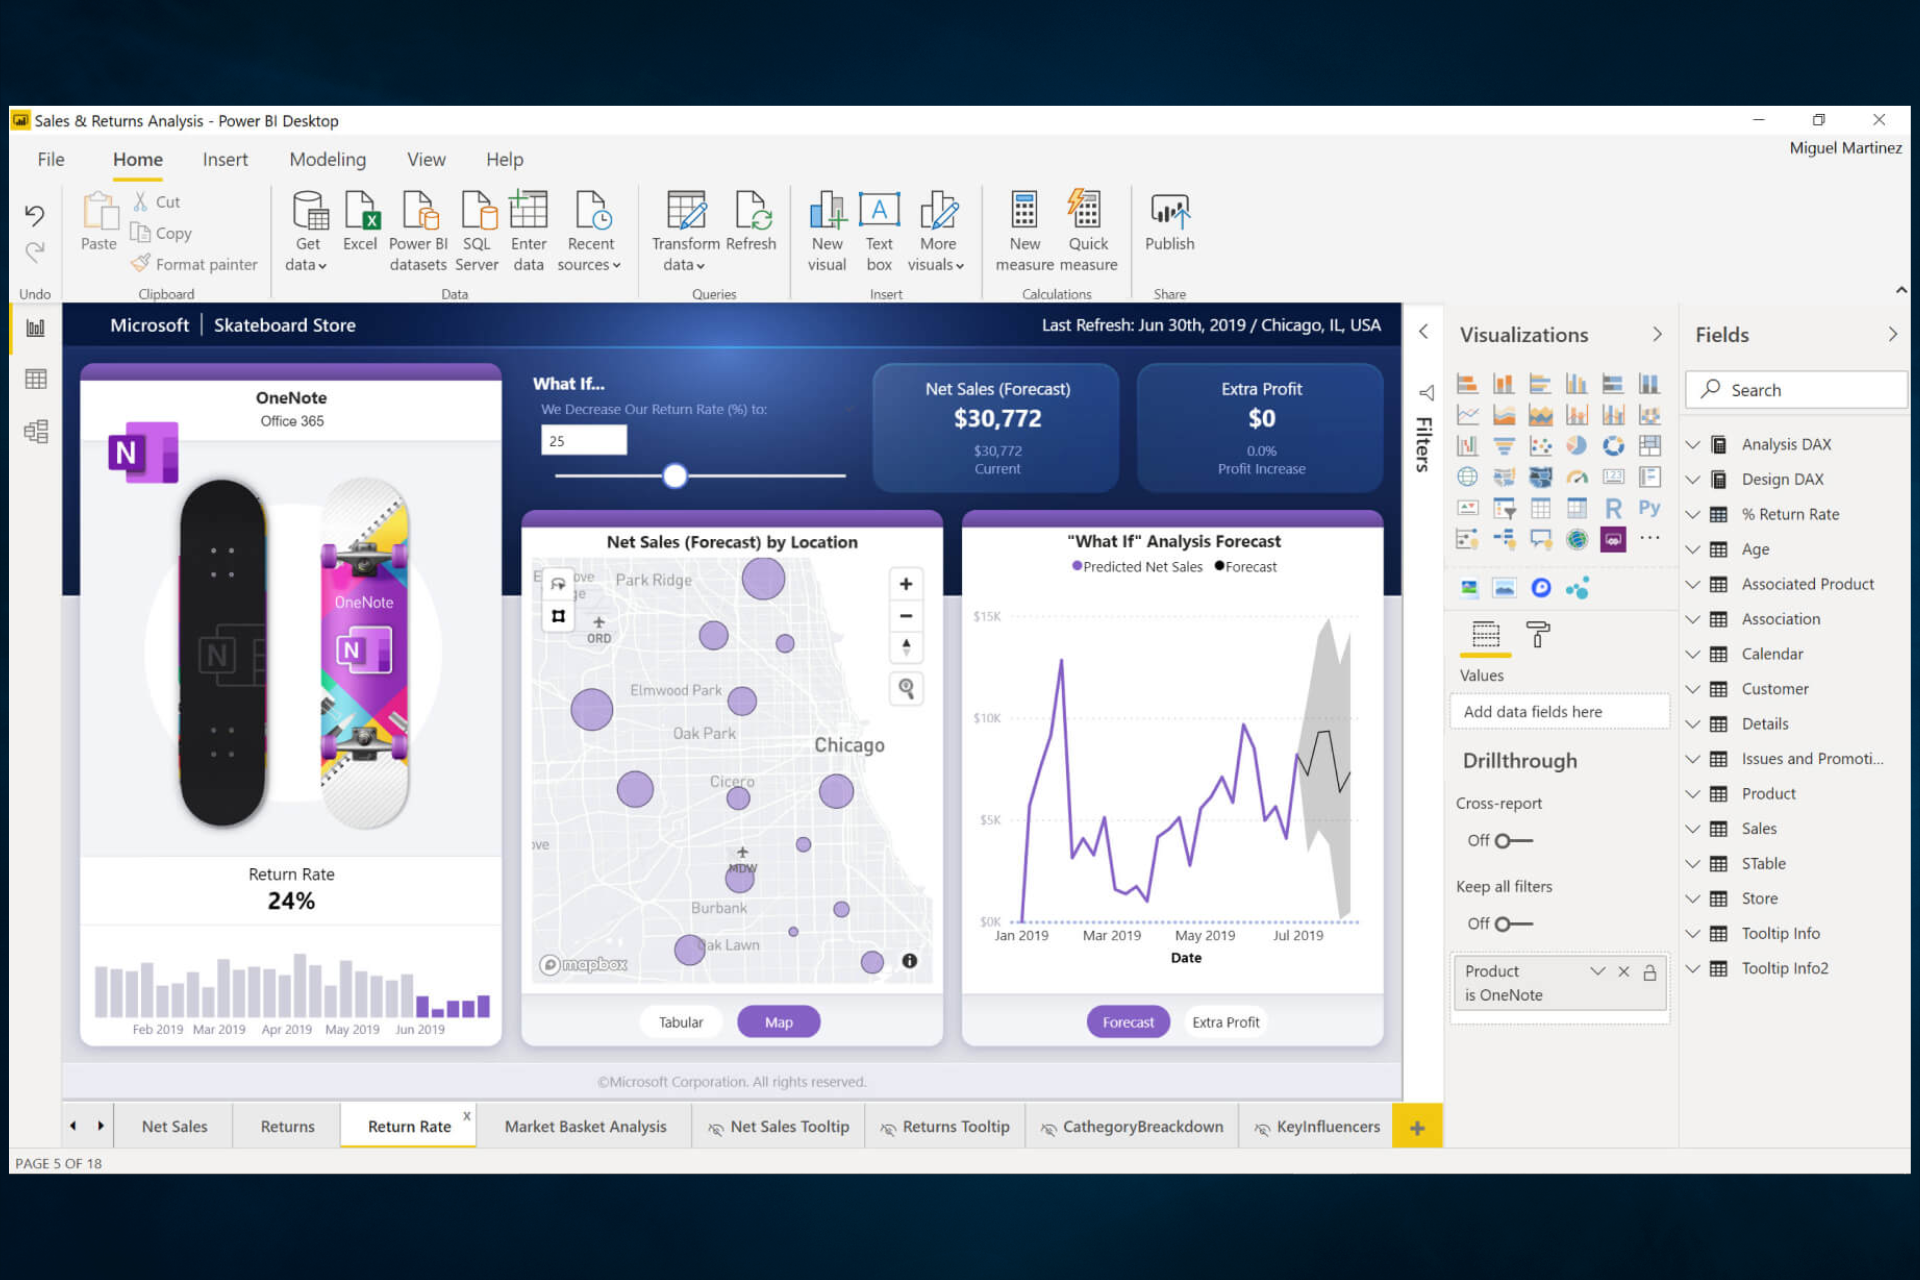
Task: Click the Forecast button on chart
Action: pyautogui.click(x=1127, y=1020)
